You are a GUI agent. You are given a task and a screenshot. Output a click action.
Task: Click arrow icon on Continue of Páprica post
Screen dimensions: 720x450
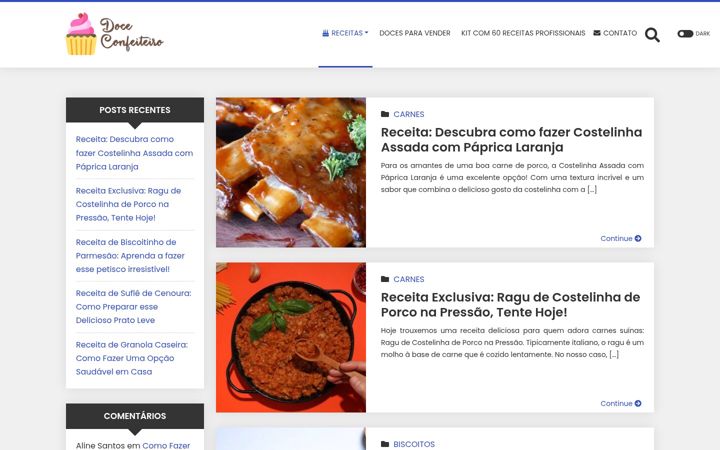pyautogui.click(x=638, y=238)
